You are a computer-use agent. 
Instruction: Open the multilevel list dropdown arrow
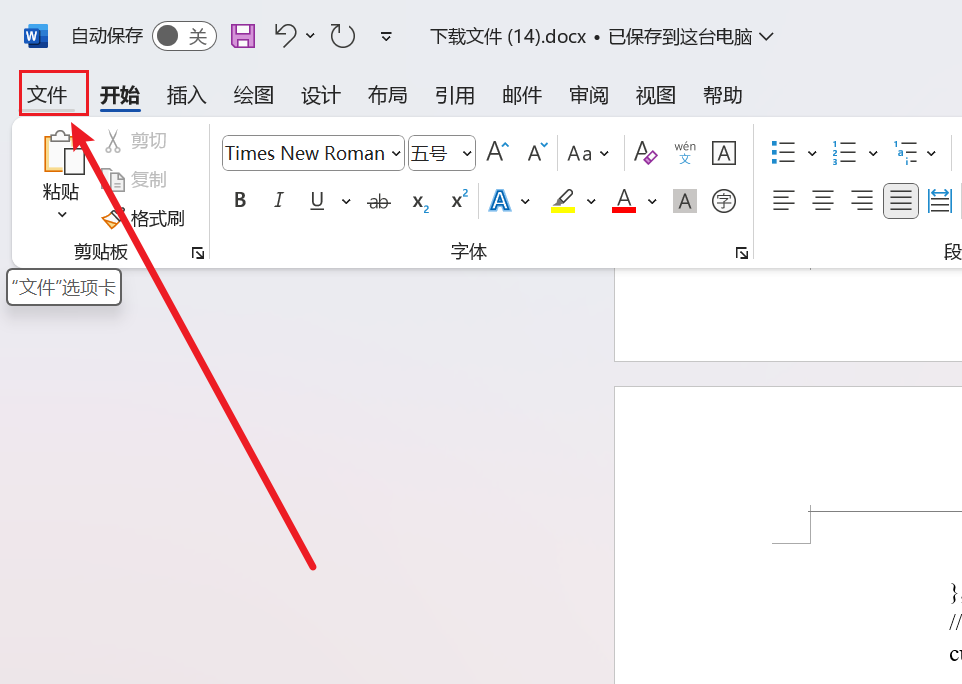931,153
